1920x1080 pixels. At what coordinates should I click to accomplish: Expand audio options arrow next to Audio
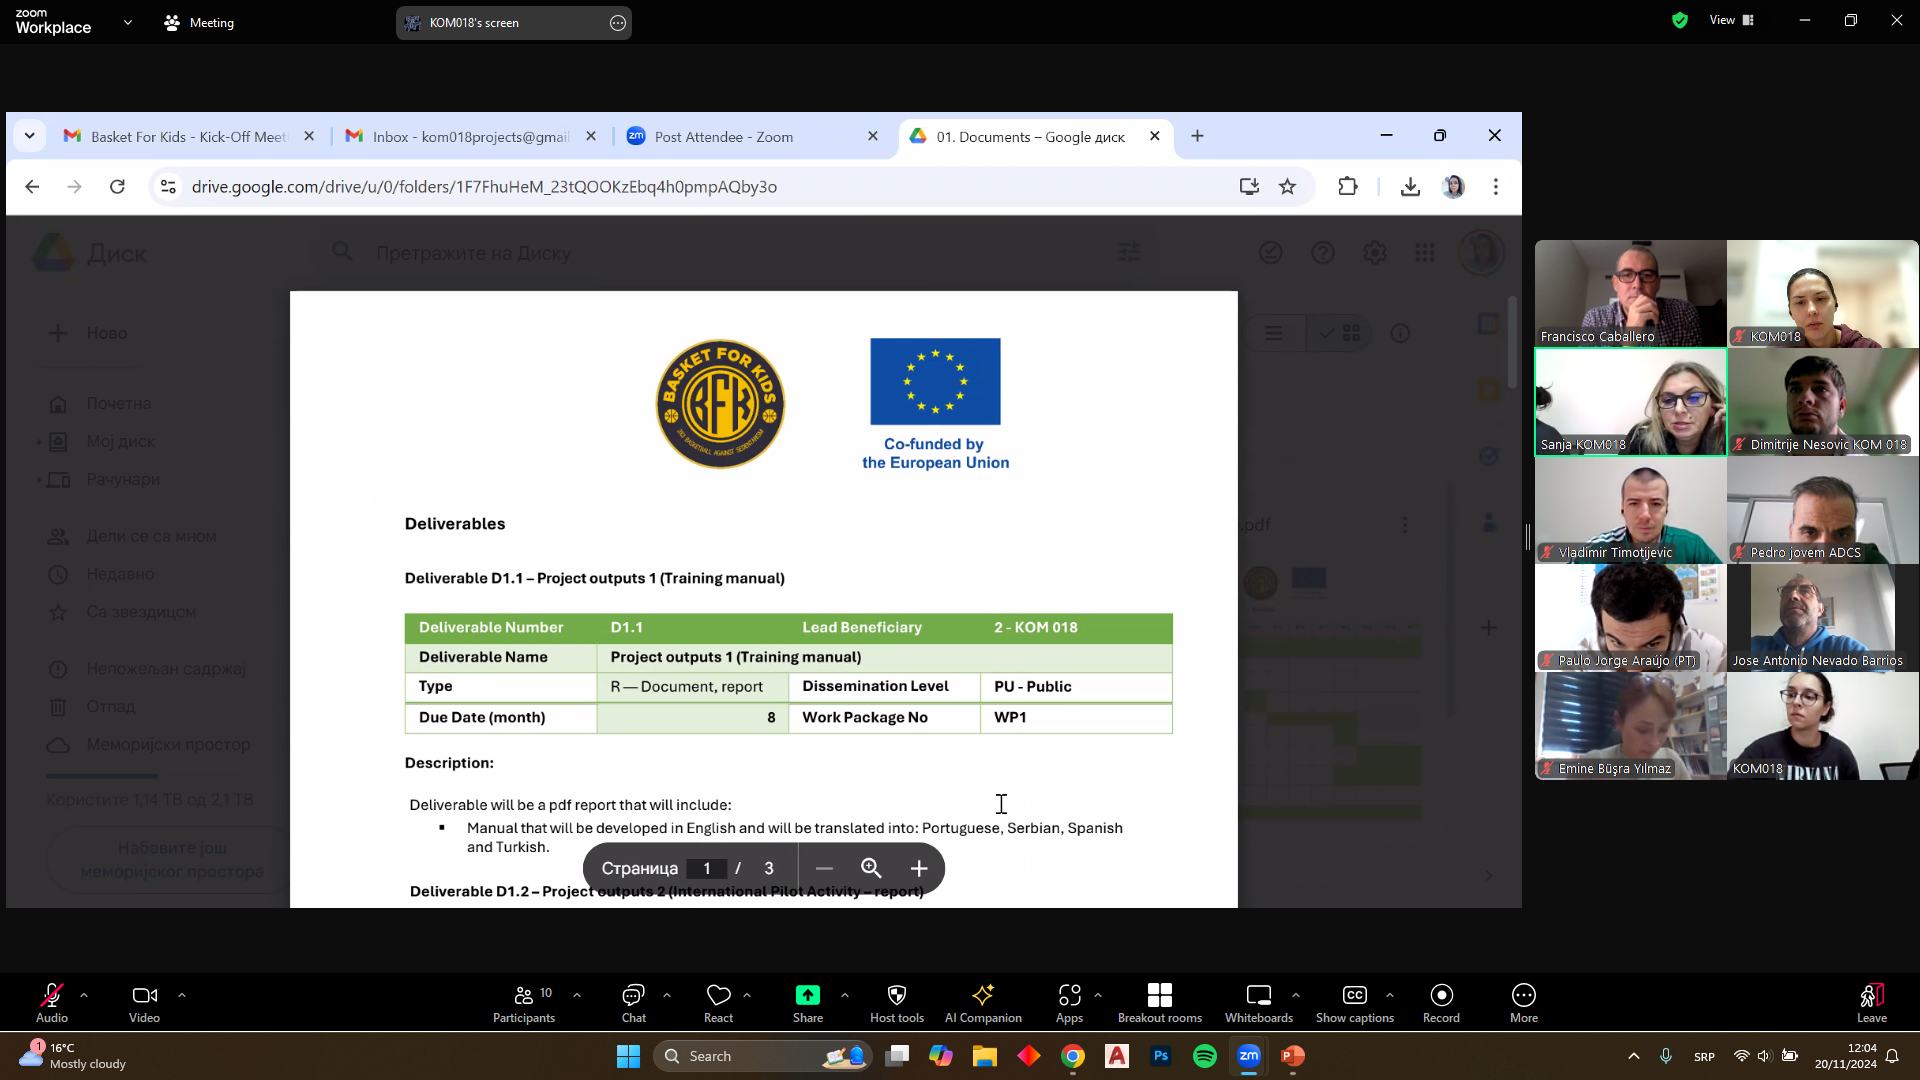coord(84,995)
